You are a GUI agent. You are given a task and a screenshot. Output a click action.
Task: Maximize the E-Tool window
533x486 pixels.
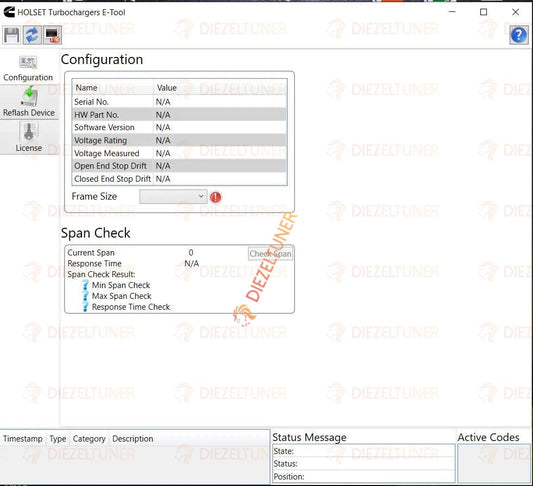point(483,12)
